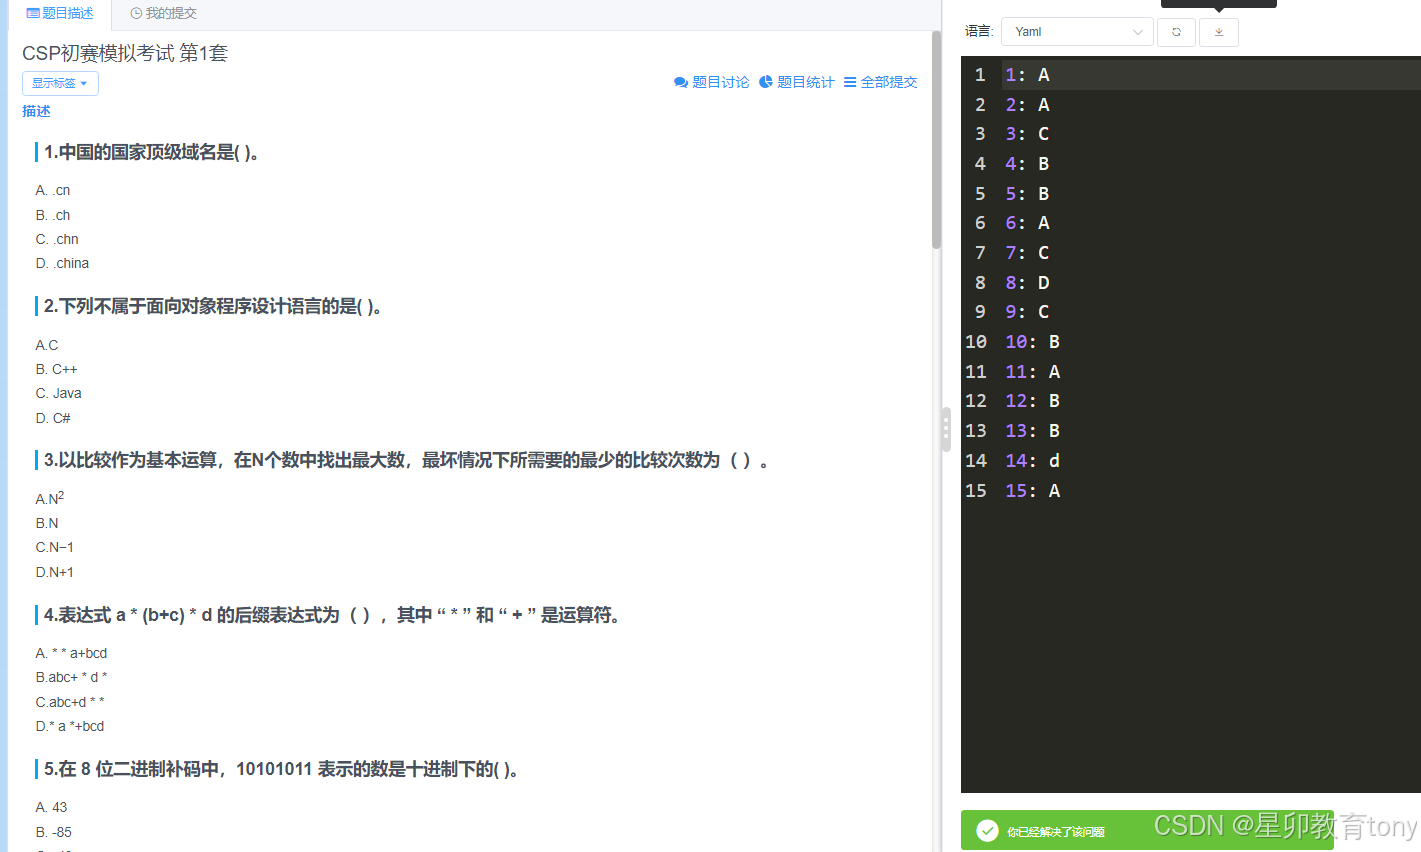
Task: Click editor line 15 answer '15: A'
Action: [x=1032, y=491]
